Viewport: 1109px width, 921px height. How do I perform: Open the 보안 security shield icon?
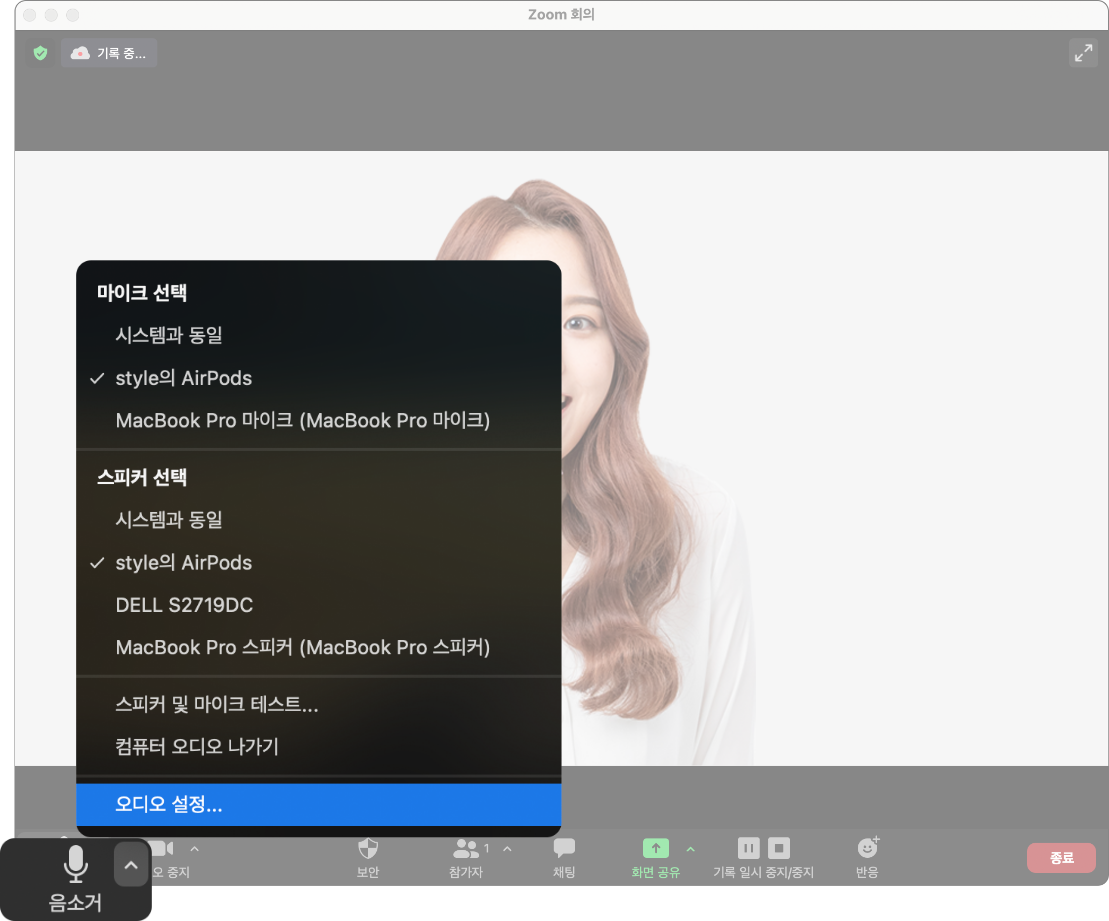368,849
